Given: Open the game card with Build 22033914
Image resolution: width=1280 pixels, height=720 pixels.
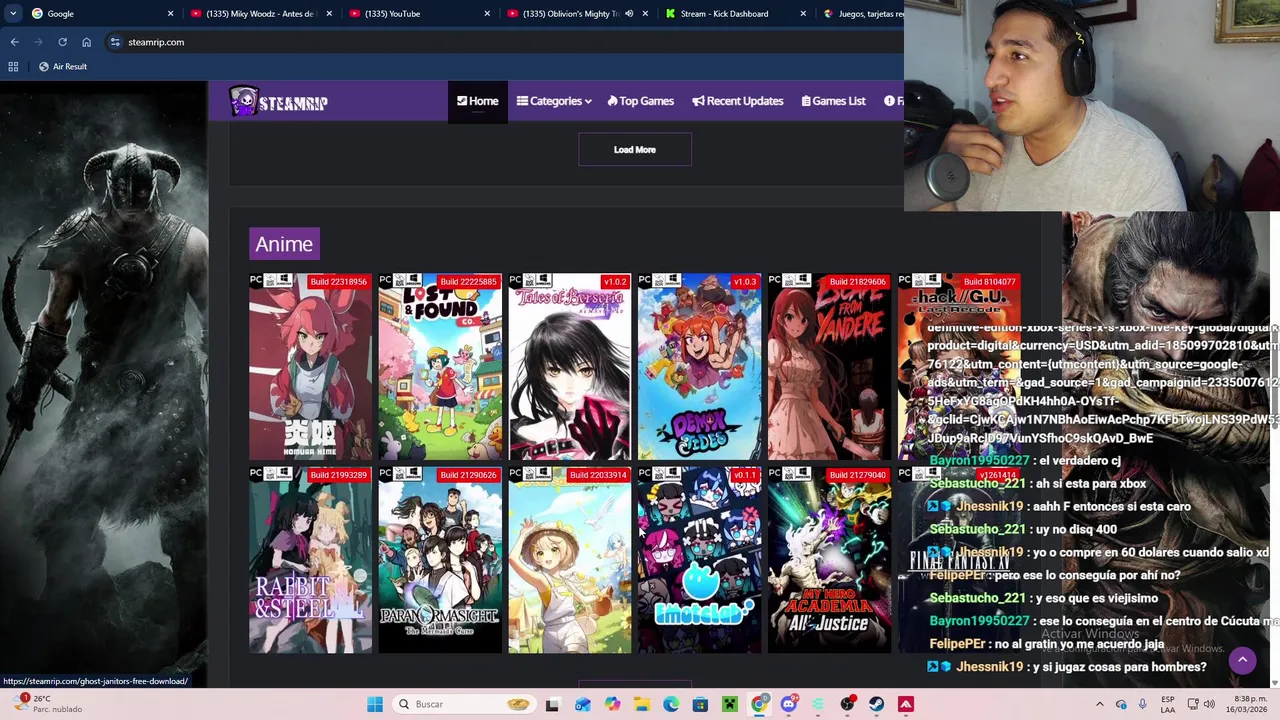Looking at the screenshot, I should (x=570, y=560).
